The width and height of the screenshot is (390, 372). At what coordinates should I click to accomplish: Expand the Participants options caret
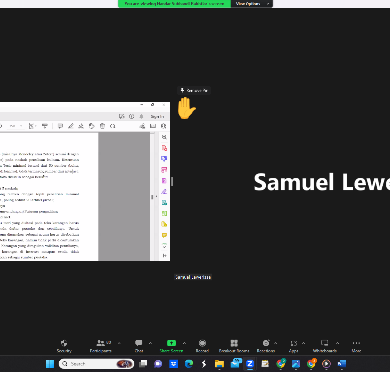coord(119,343)
